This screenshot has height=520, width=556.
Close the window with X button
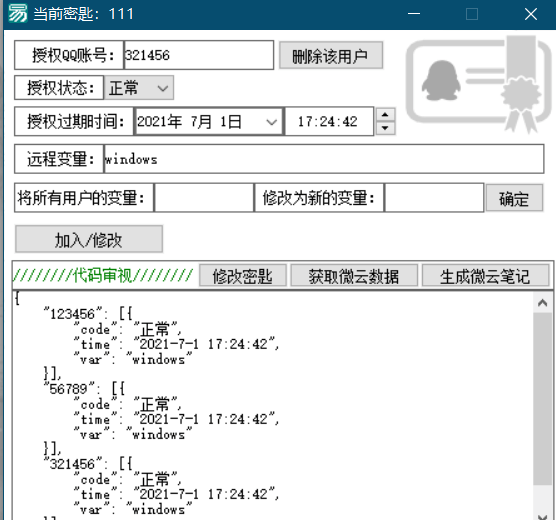(531, 14)
